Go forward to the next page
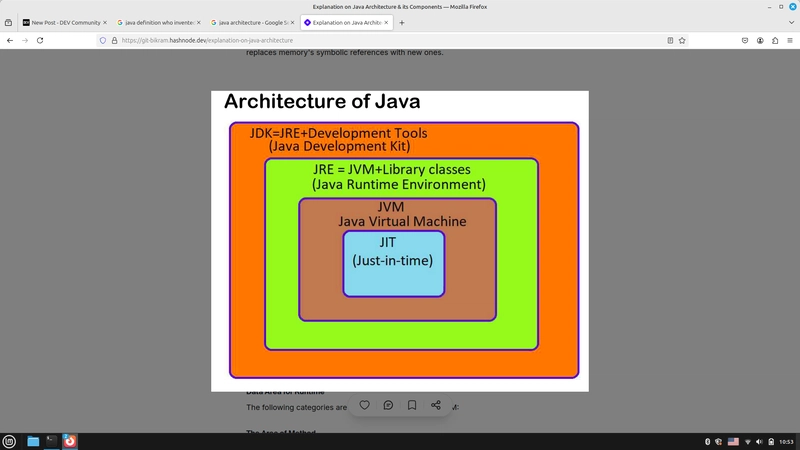The image size is (800, 450). 25,40
